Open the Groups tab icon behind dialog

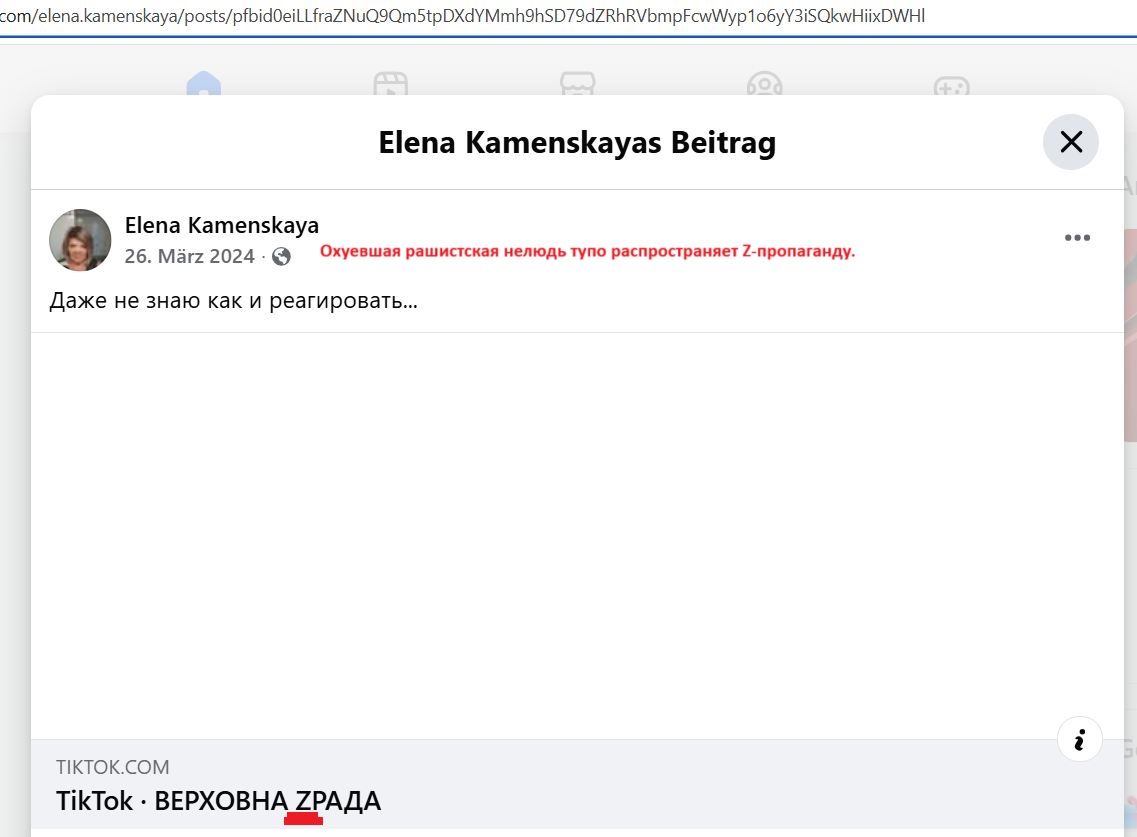[x=765, y=83]
